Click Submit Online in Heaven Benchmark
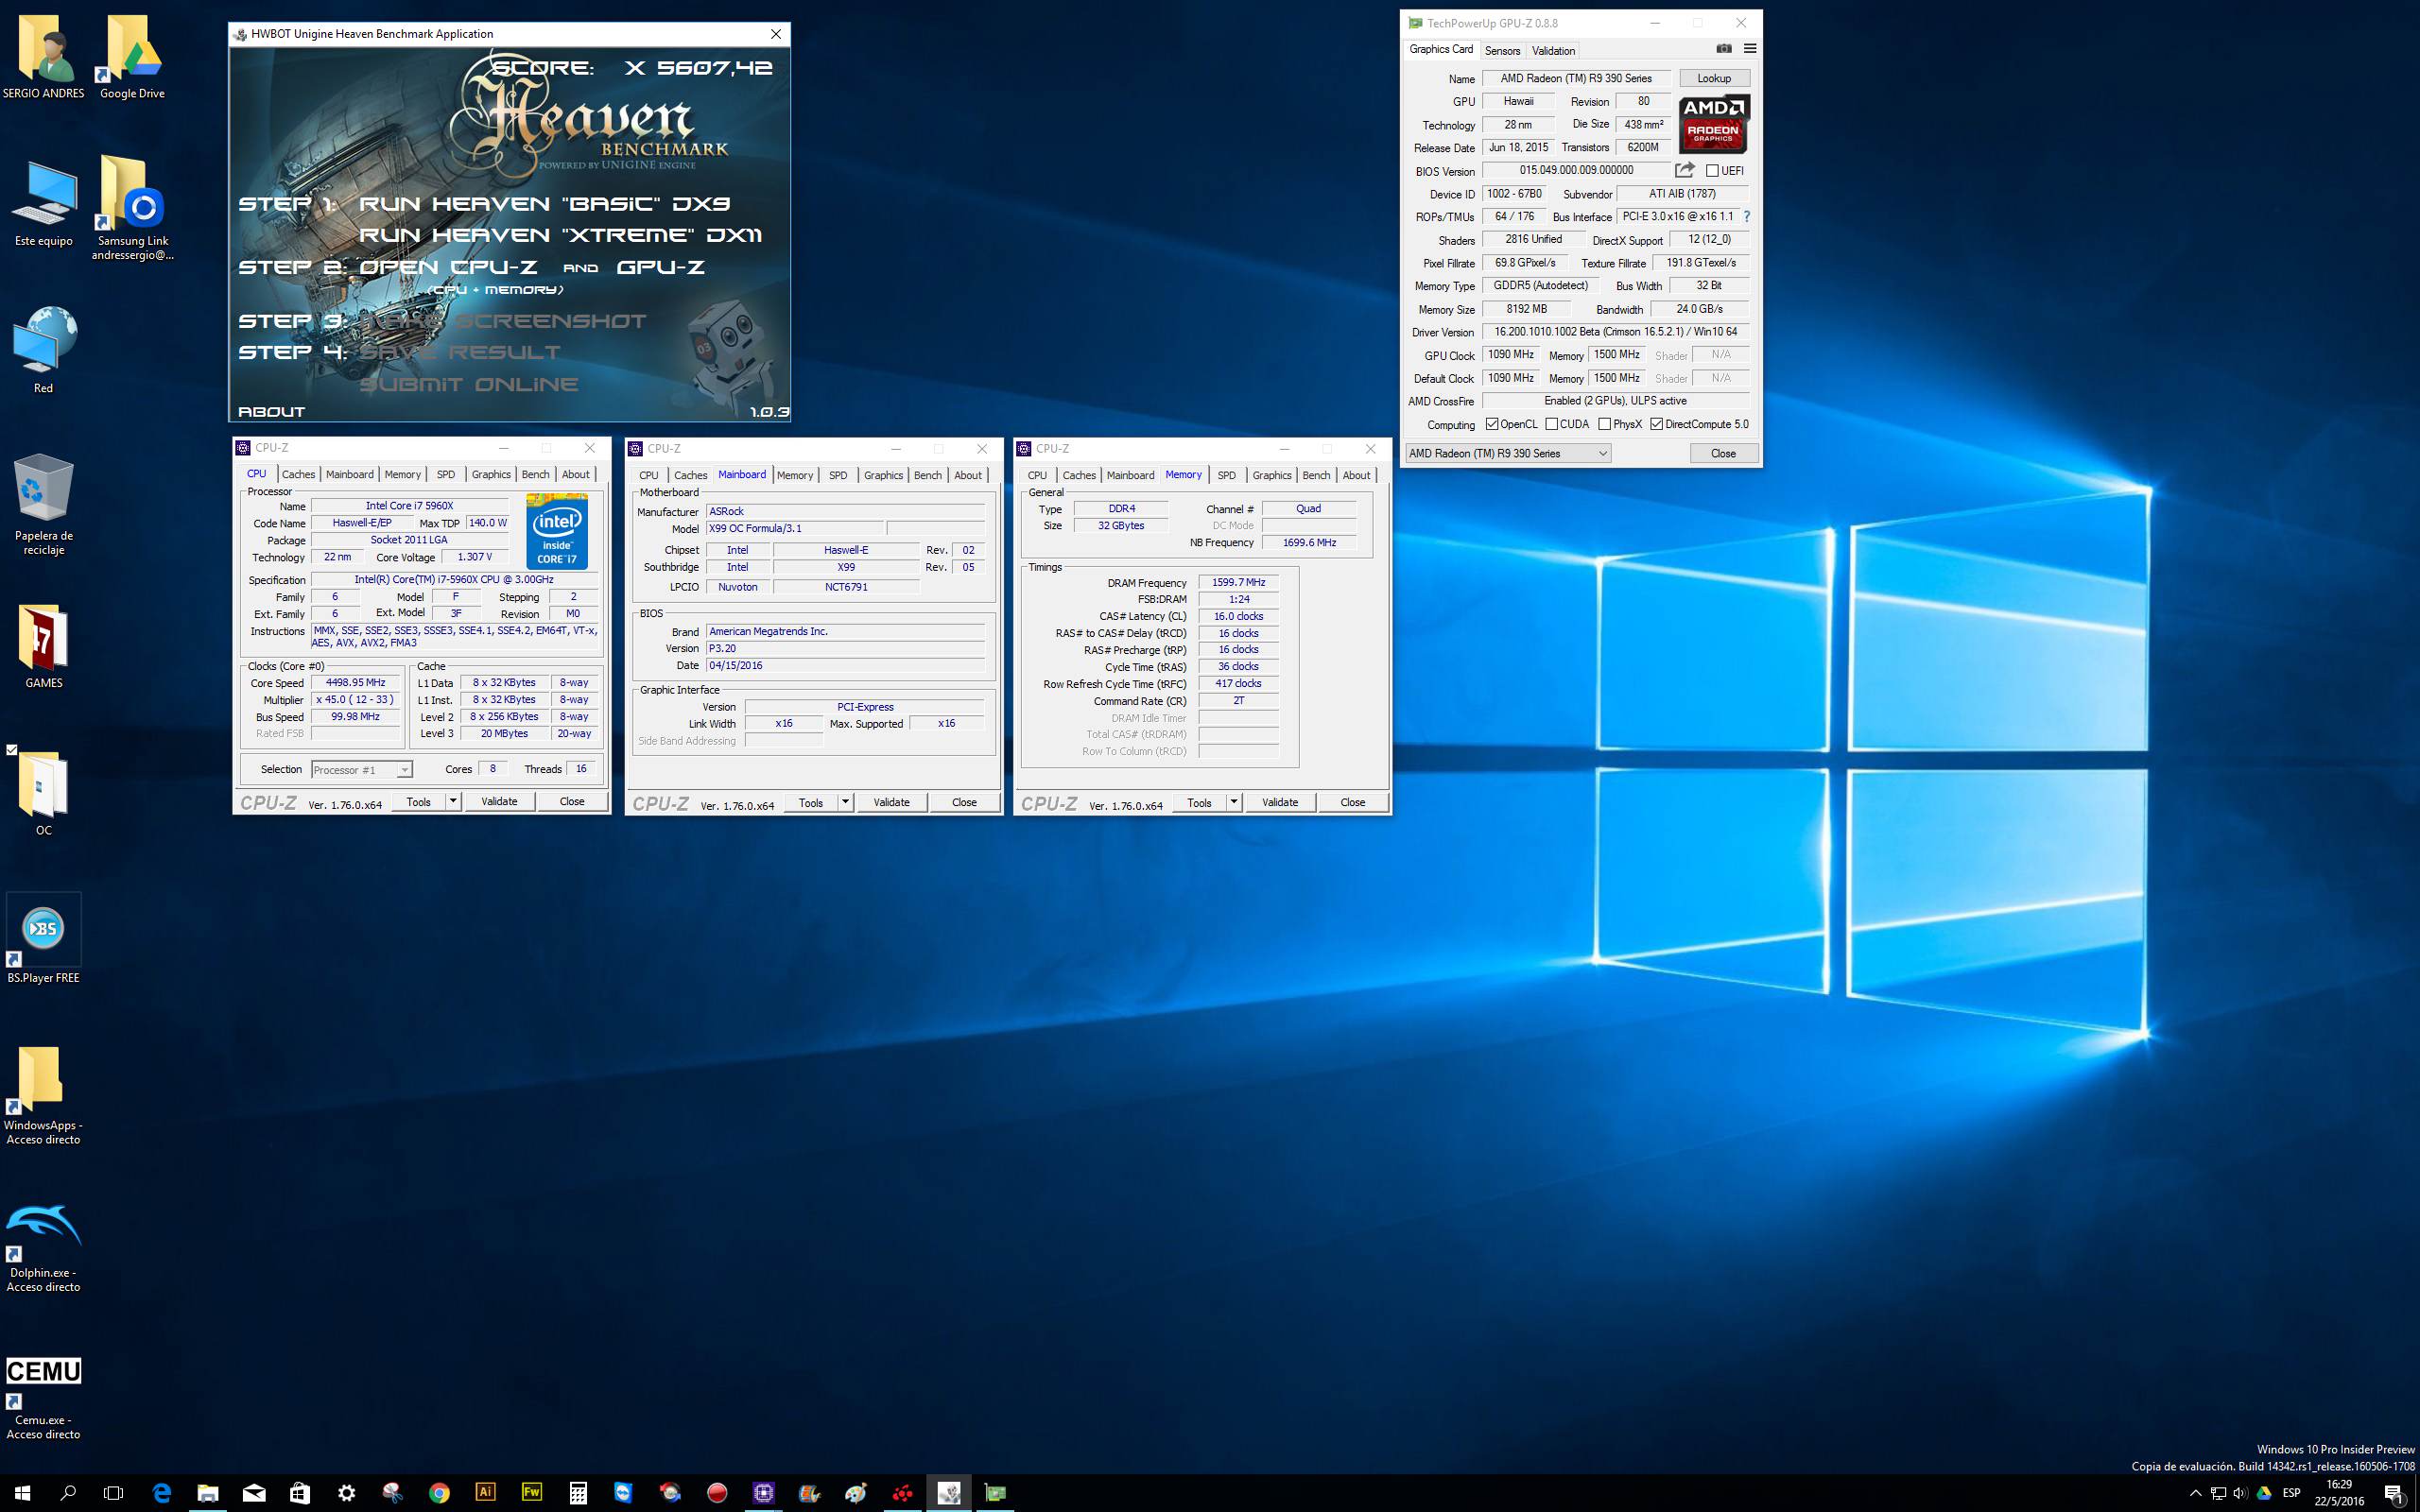 [469, 384]
